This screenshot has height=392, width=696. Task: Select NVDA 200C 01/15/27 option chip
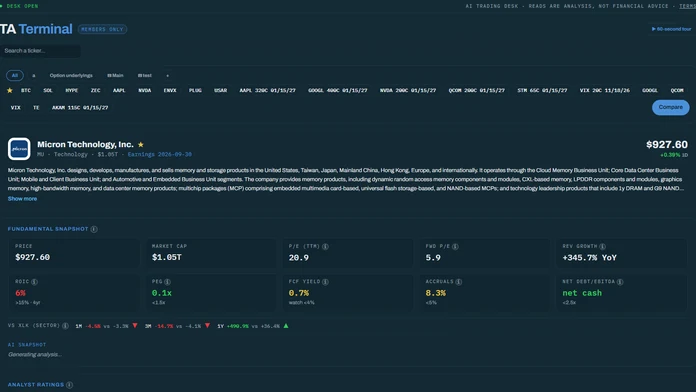tap(408, 91)
